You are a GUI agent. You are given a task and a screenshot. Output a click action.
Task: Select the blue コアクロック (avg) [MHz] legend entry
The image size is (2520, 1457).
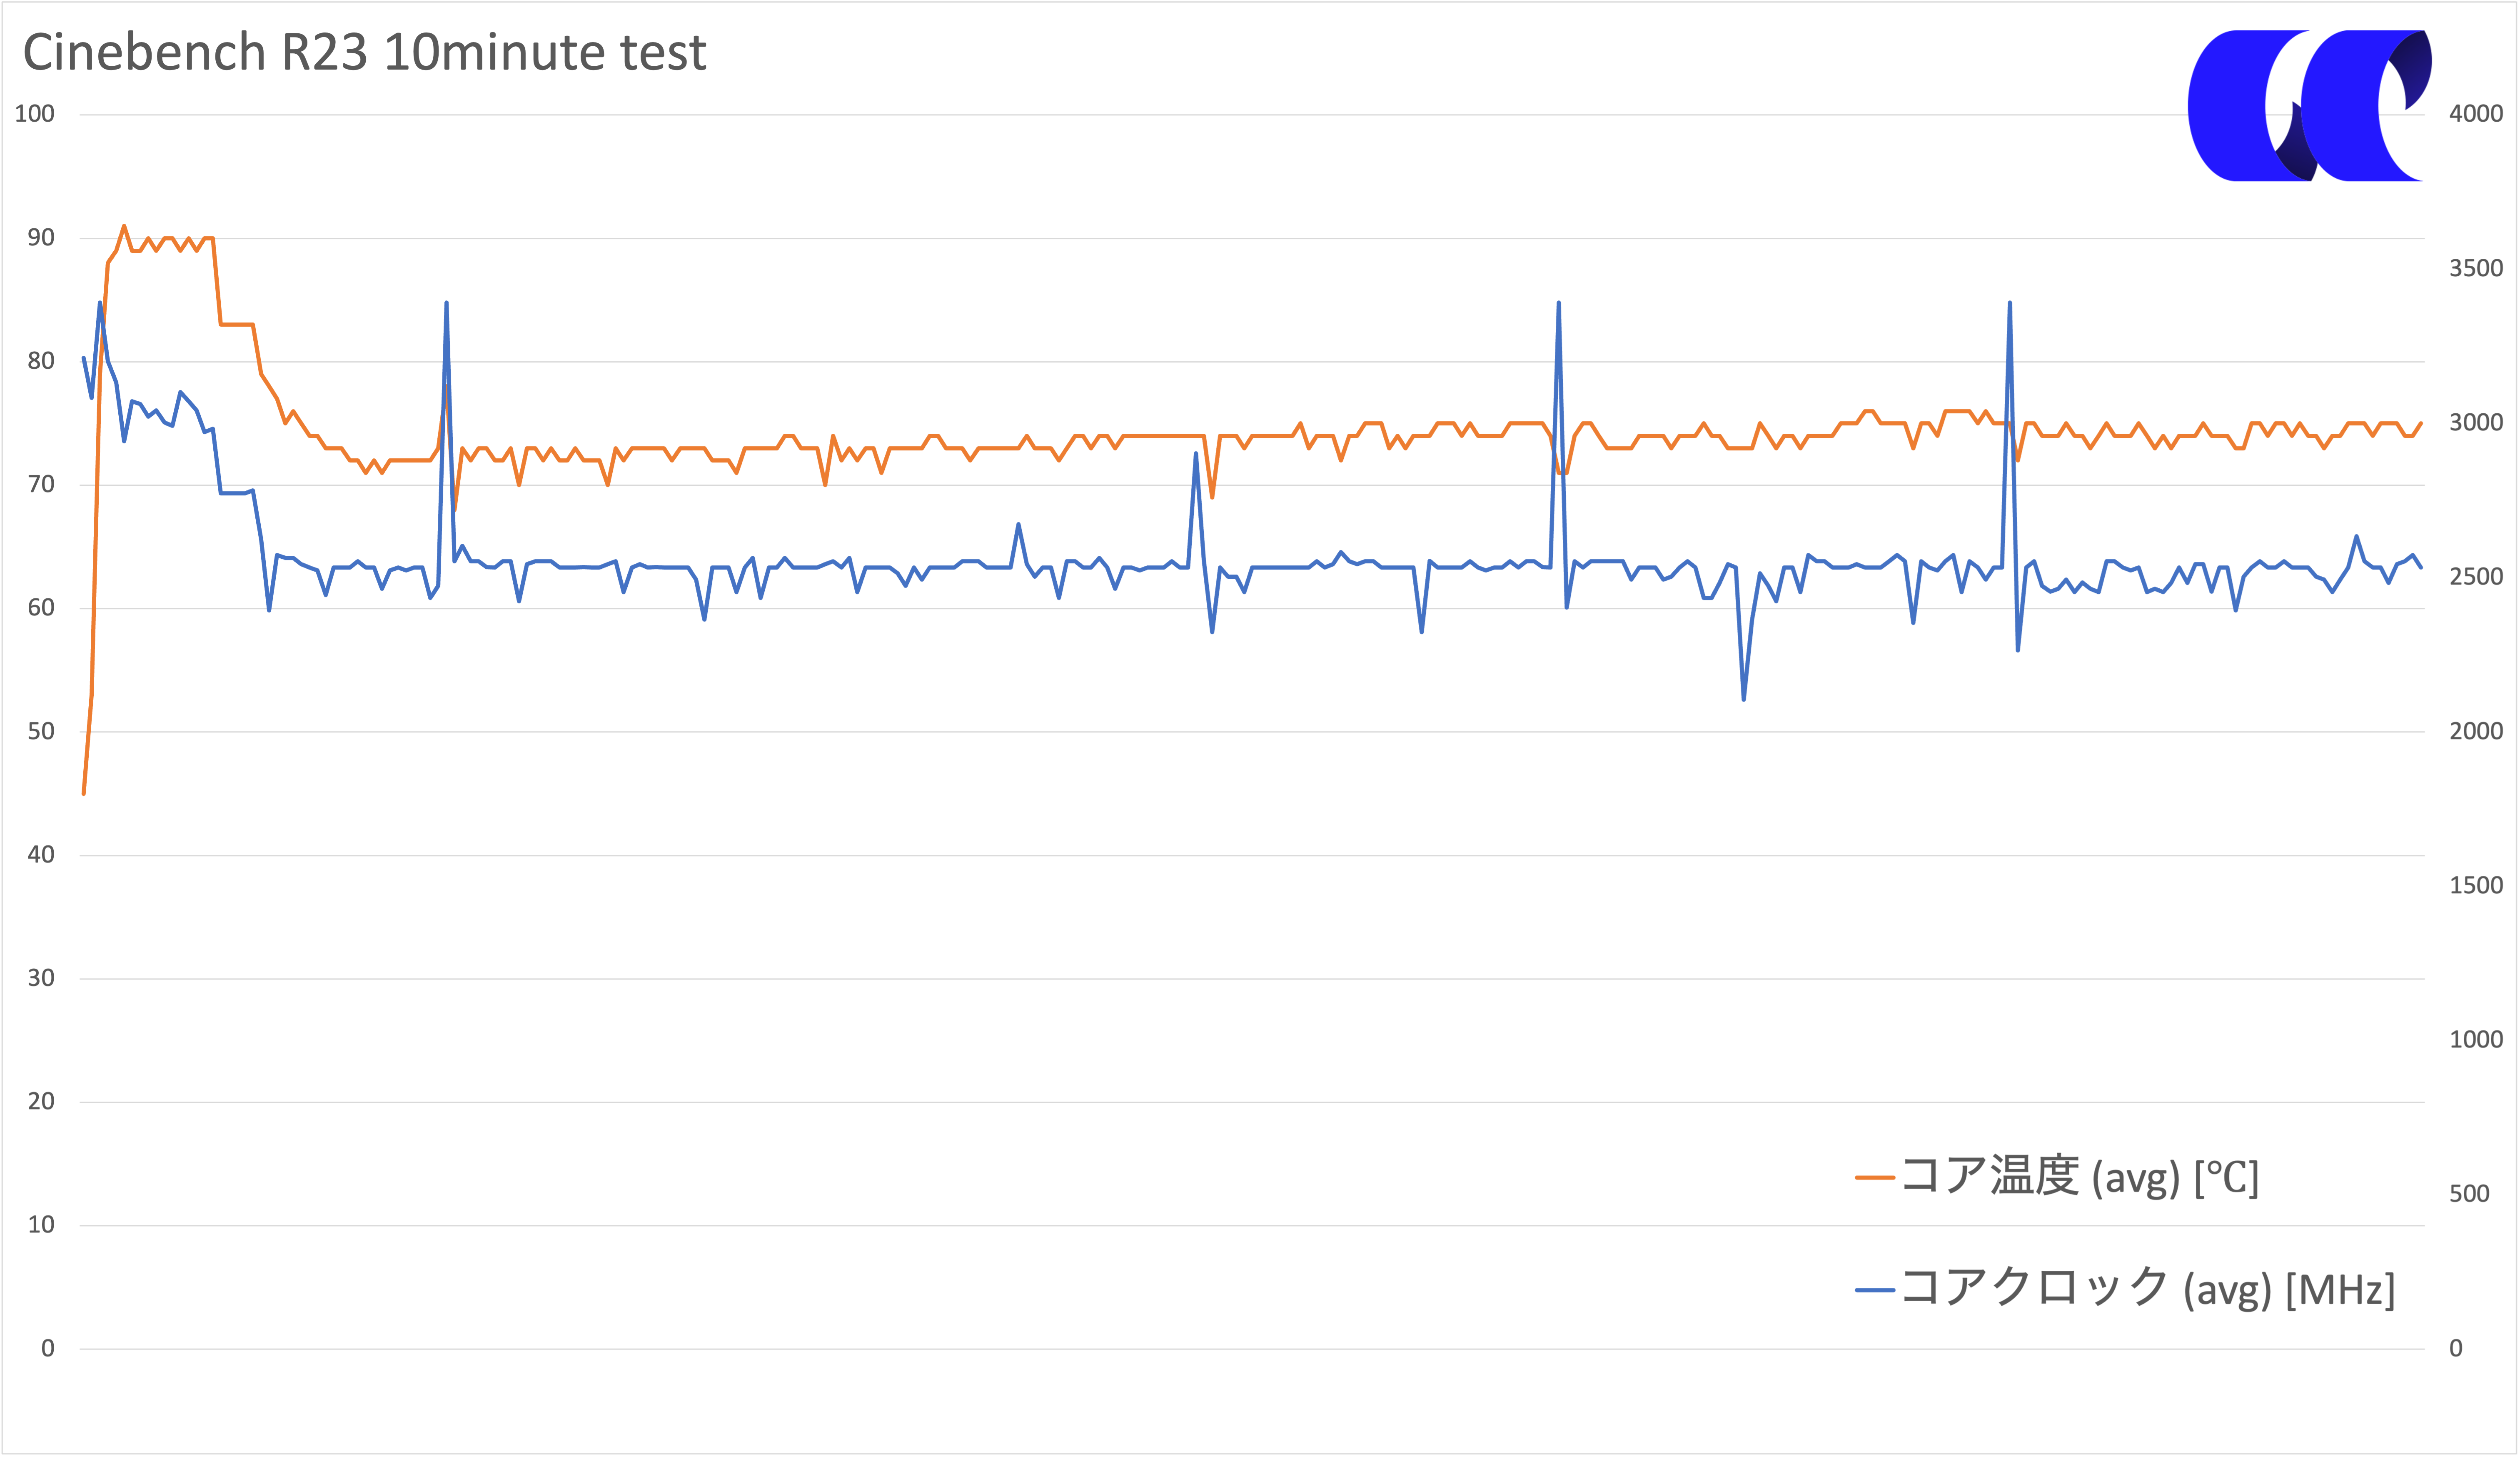click(2125, 1289)
